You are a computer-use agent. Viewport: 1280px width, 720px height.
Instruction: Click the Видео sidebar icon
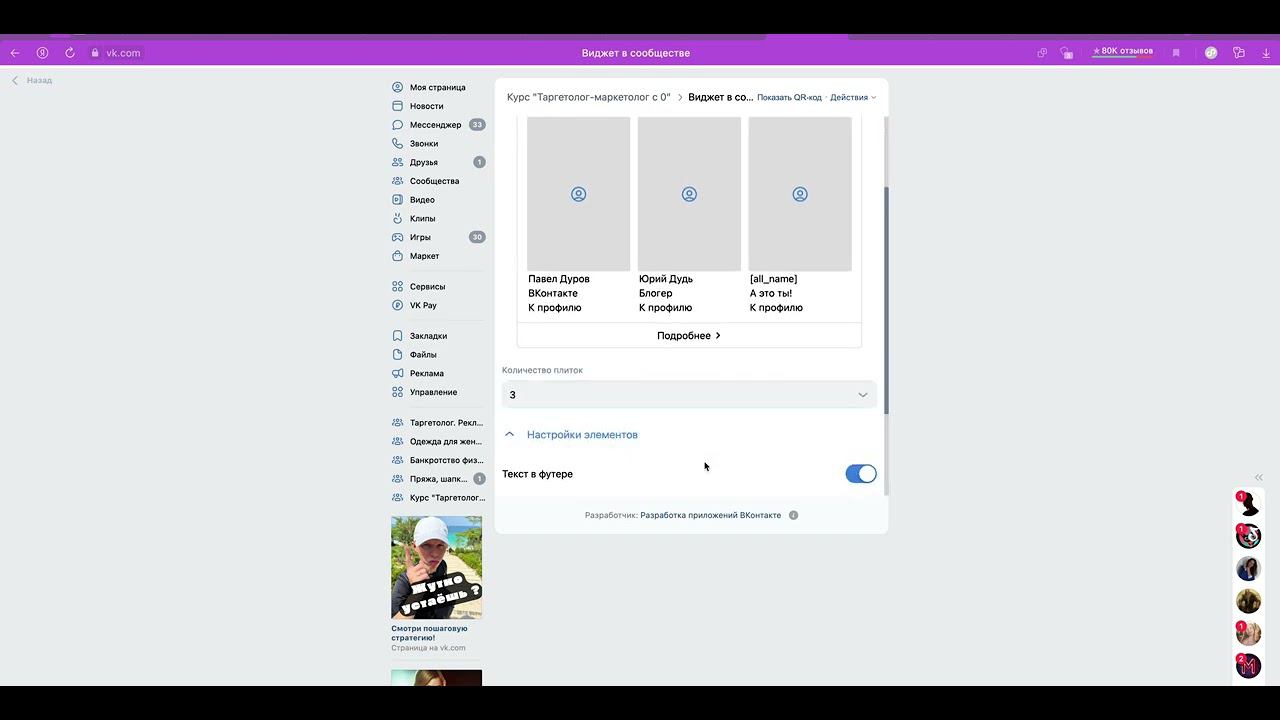(398, 200)
